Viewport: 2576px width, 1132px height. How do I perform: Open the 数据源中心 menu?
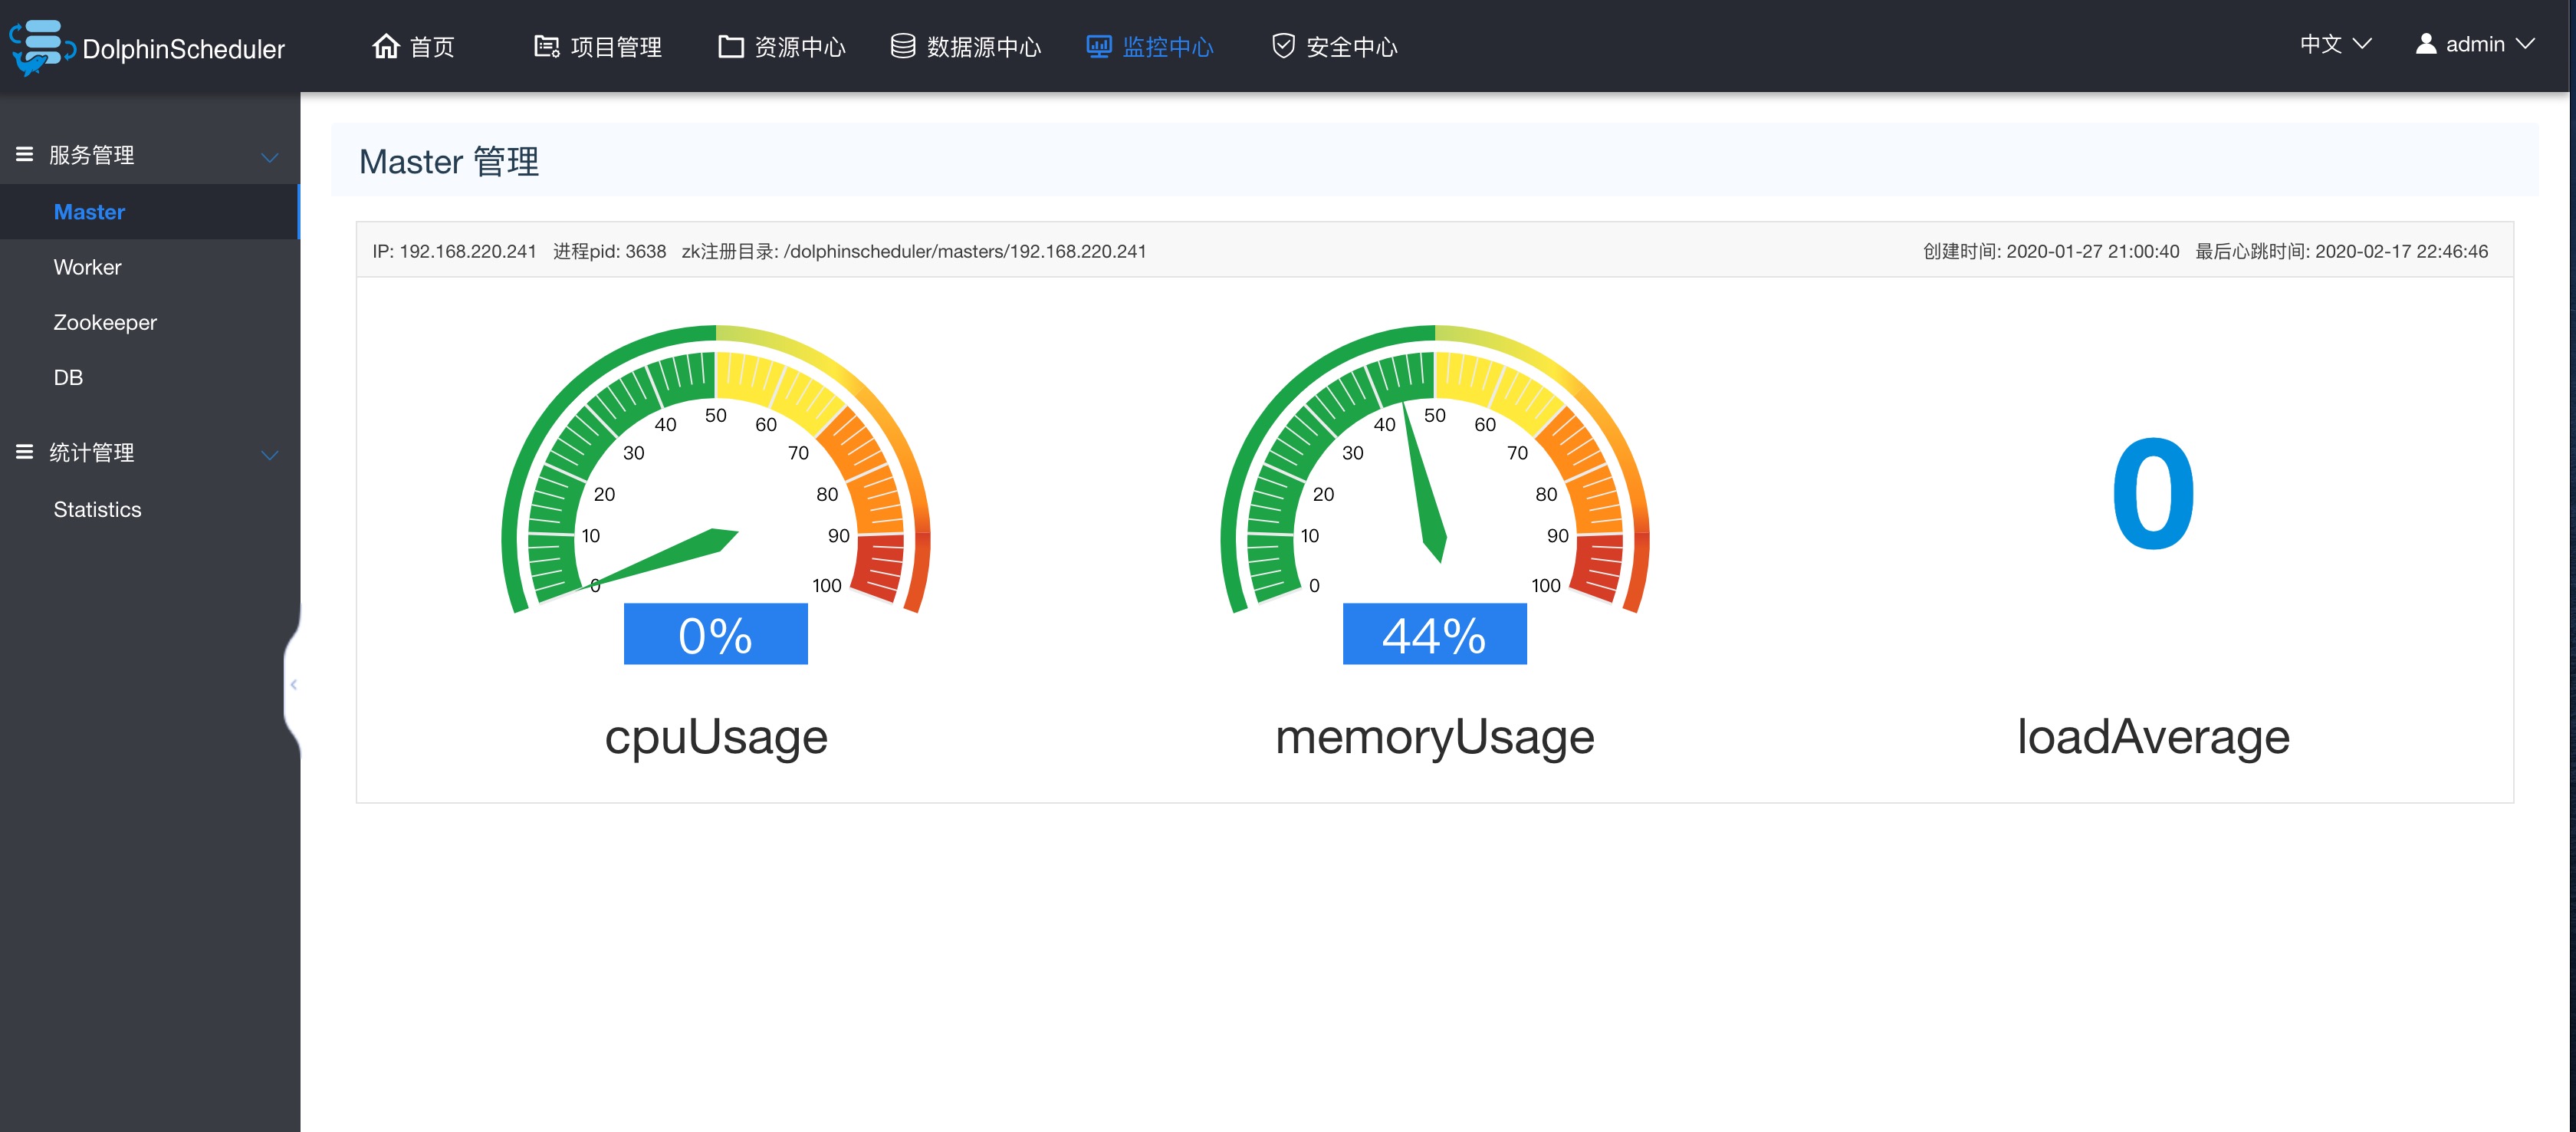(966, 46)
